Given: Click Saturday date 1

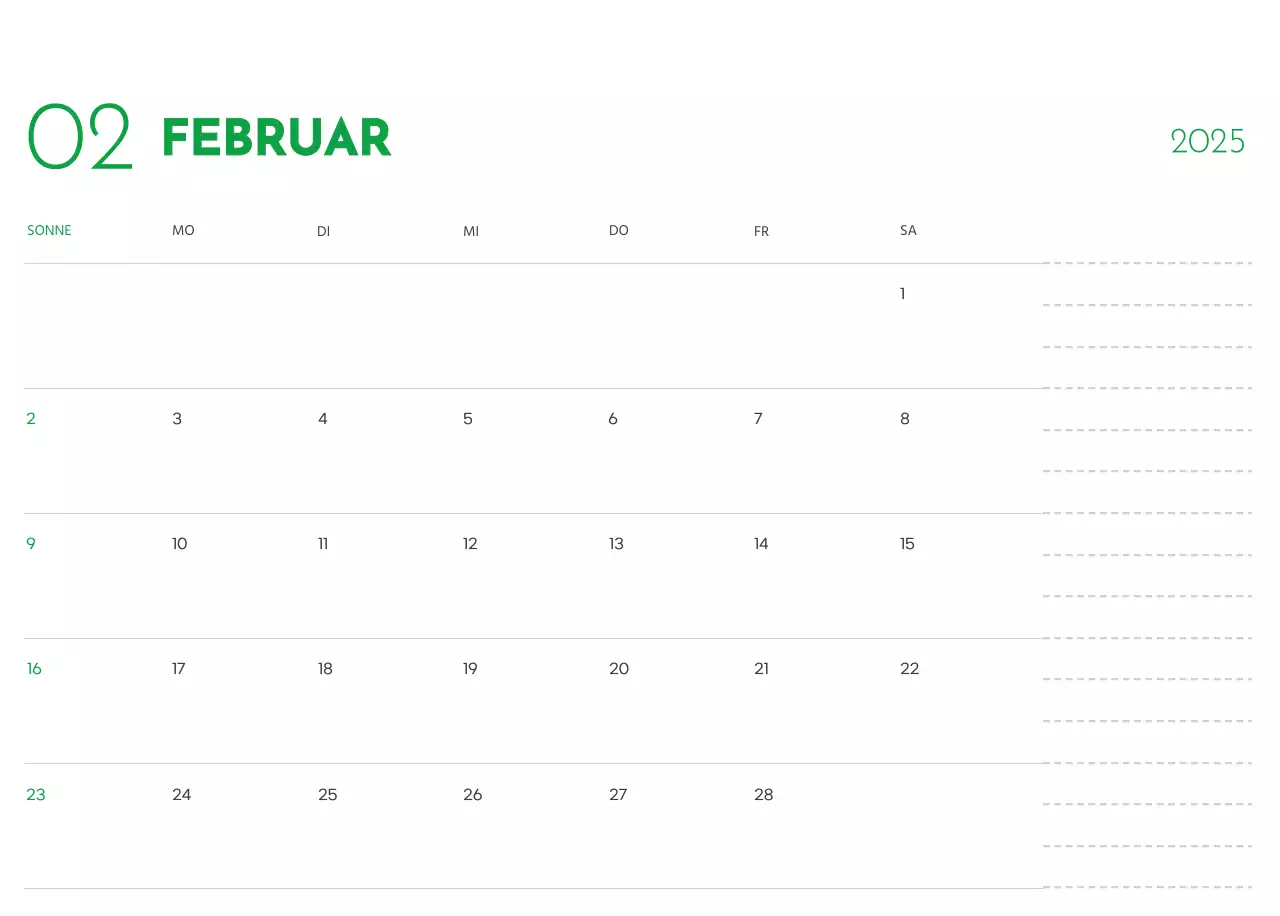Looking at the screenshot, I should click(902, 294).
